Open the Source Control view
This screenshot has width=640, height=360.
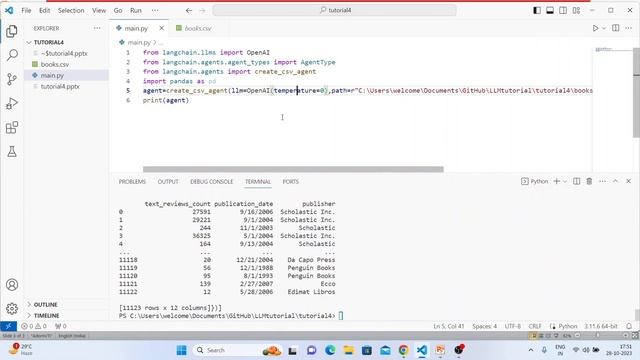point(12,79)
